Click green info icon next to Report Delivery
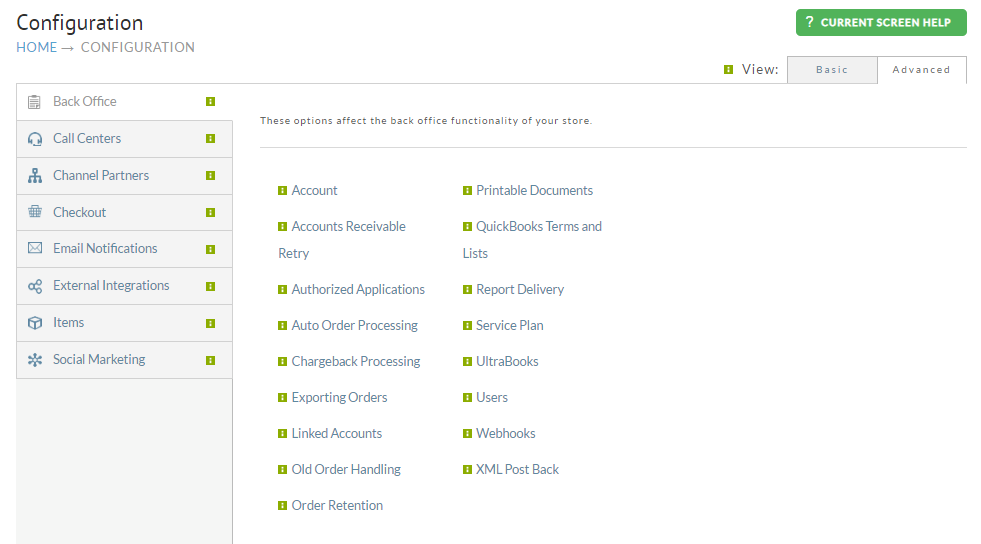Viewport: 981px width, 544px height. point(467,290)
